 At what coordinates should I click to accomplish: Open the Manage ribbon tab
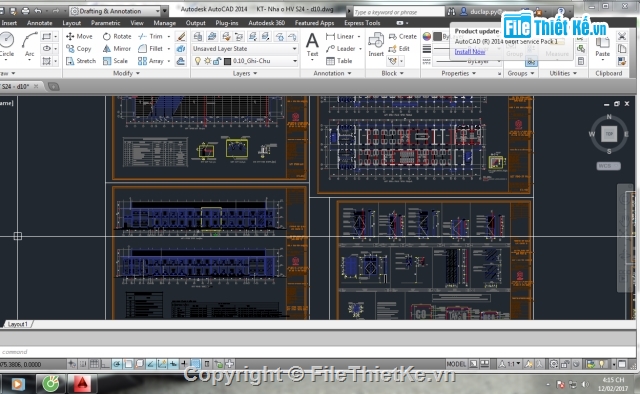pyautogui.click(x=164, y=23)
